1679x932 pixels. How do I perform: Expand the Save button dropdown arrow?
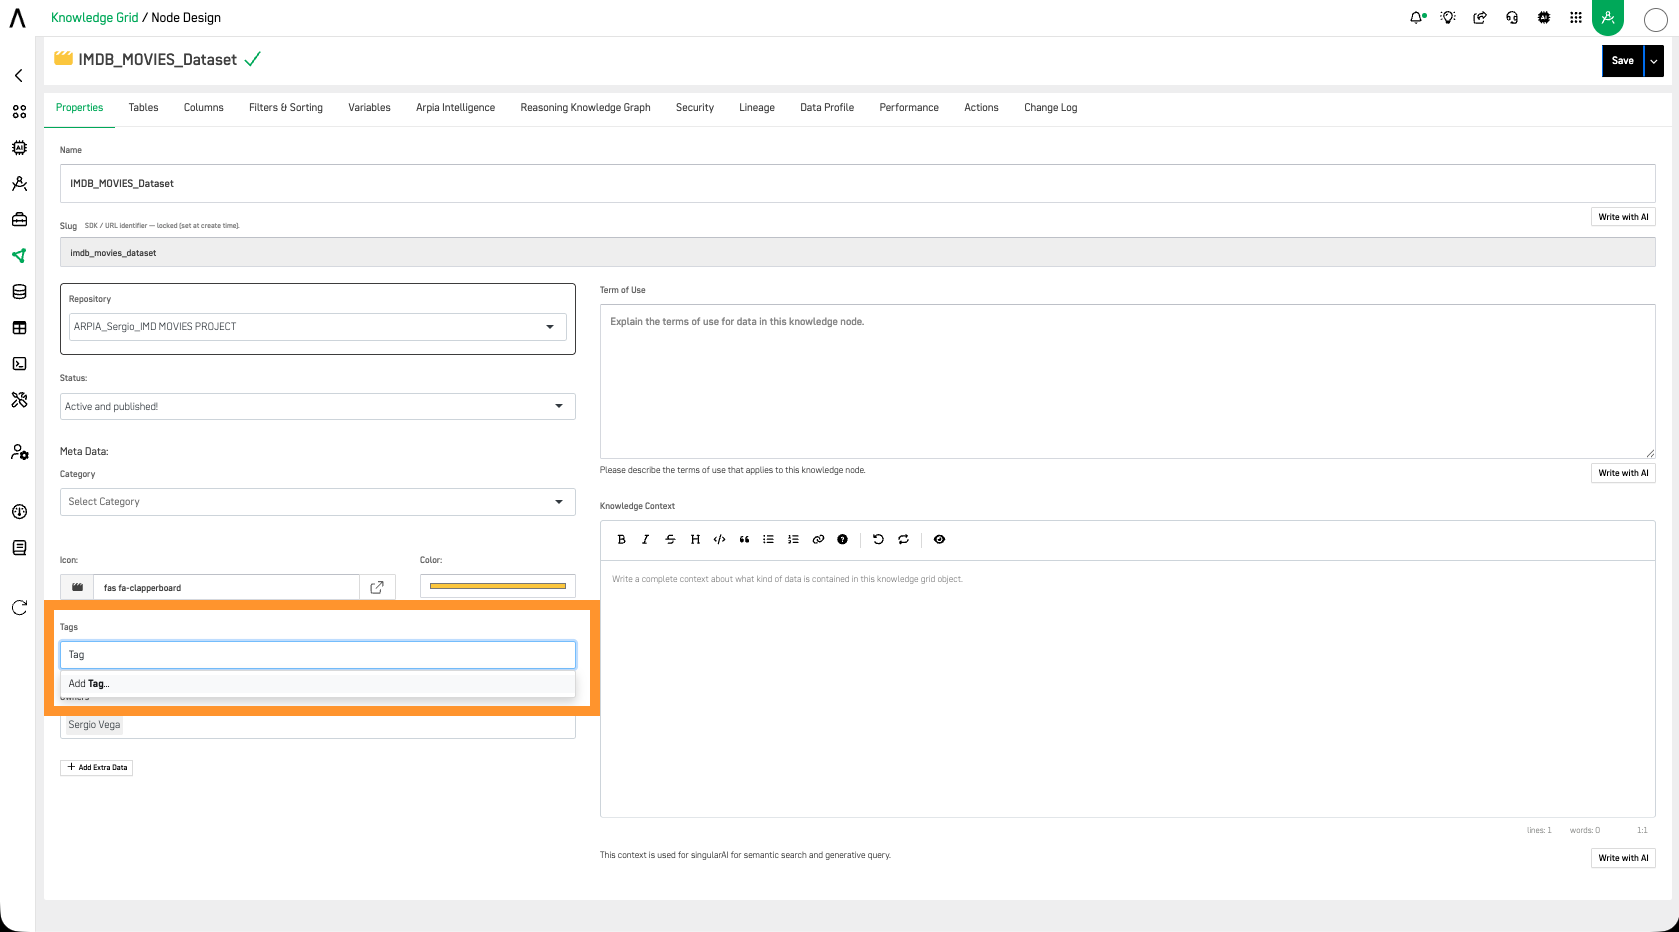point(1654,61)
